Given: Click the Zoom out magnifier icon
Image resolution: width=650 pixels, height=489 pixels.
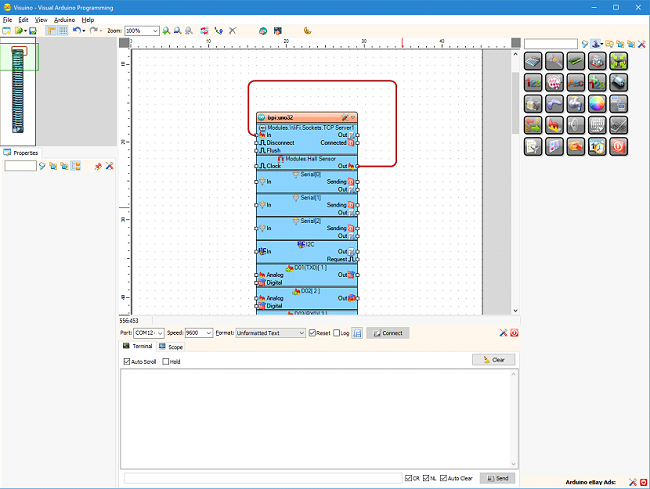Looking at the screenshot, I should tap(177, 31).
